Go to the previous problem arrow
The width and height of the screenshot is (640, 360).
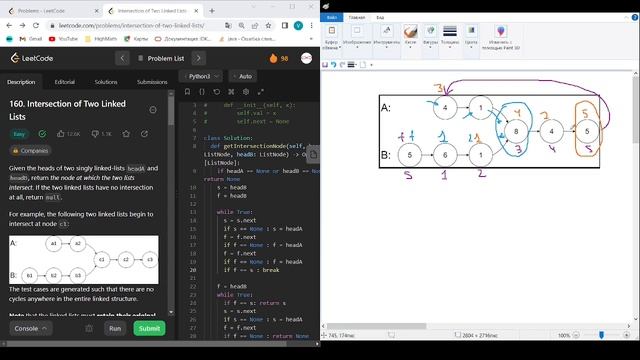[x=122, y=58]
